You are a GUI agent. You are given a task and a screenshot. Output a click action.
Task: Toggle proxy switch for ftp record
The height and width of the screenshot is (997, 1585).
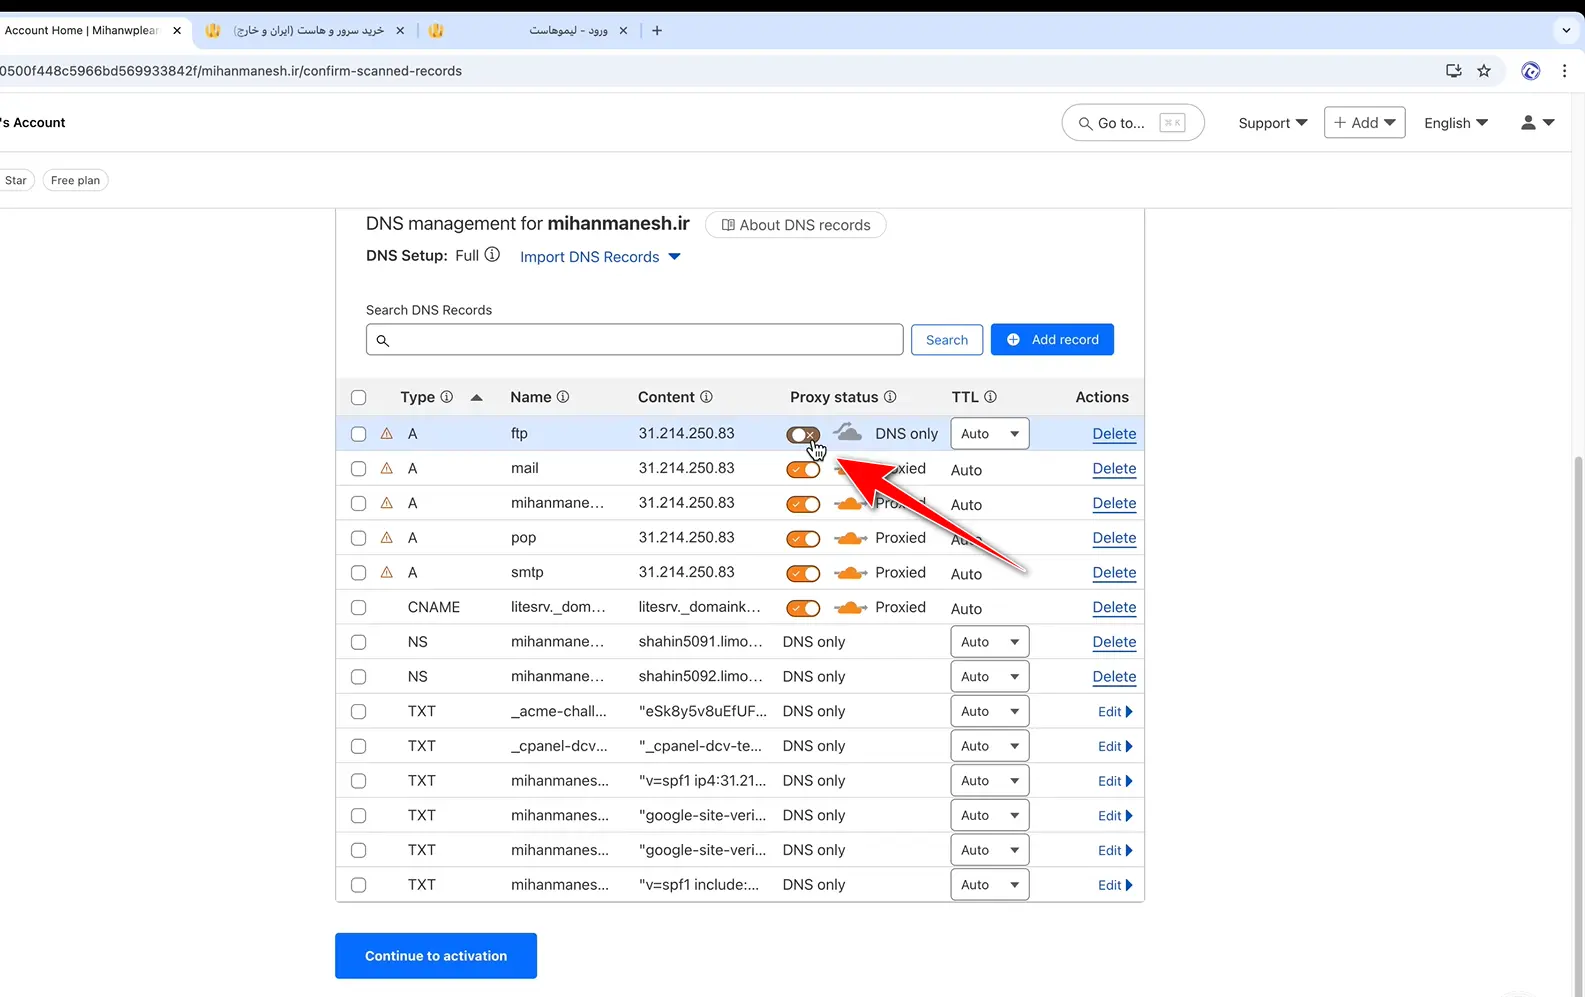[803, 434]
